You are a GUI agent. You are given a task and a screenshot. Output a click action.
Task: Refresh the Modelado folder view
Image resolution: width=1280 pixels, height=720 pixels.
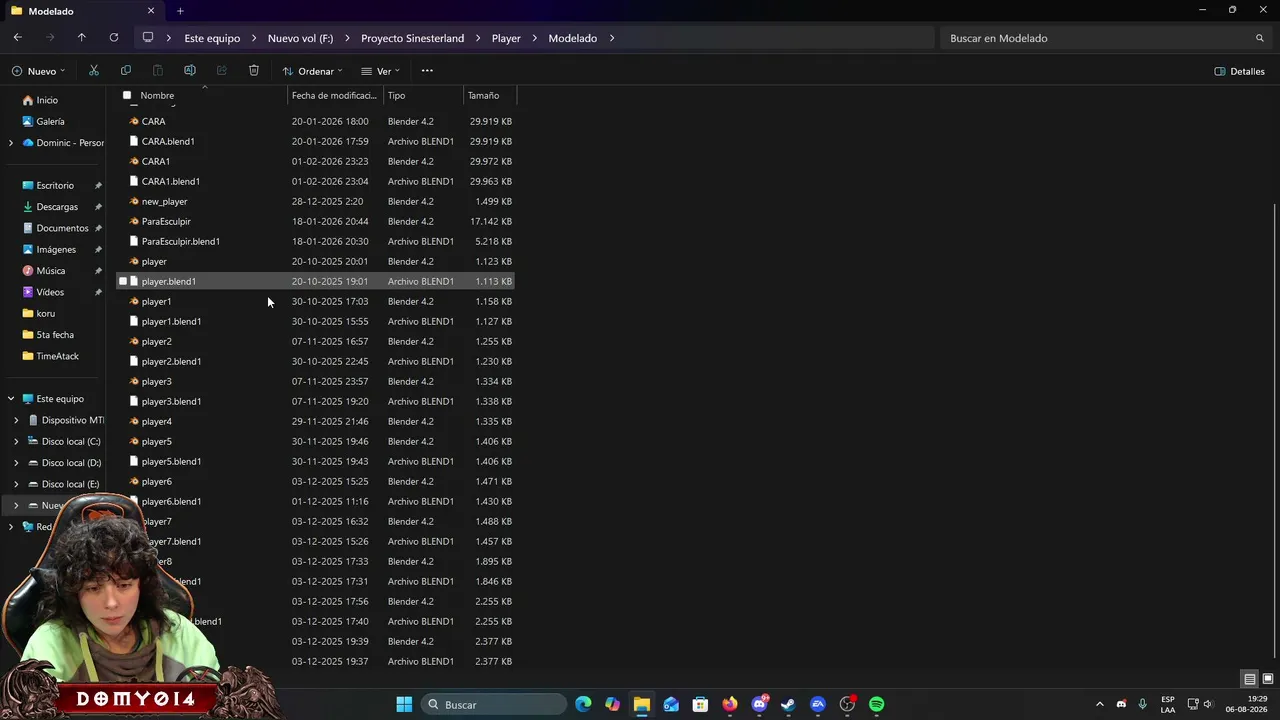pyautogui.click(x=114, y=38)
